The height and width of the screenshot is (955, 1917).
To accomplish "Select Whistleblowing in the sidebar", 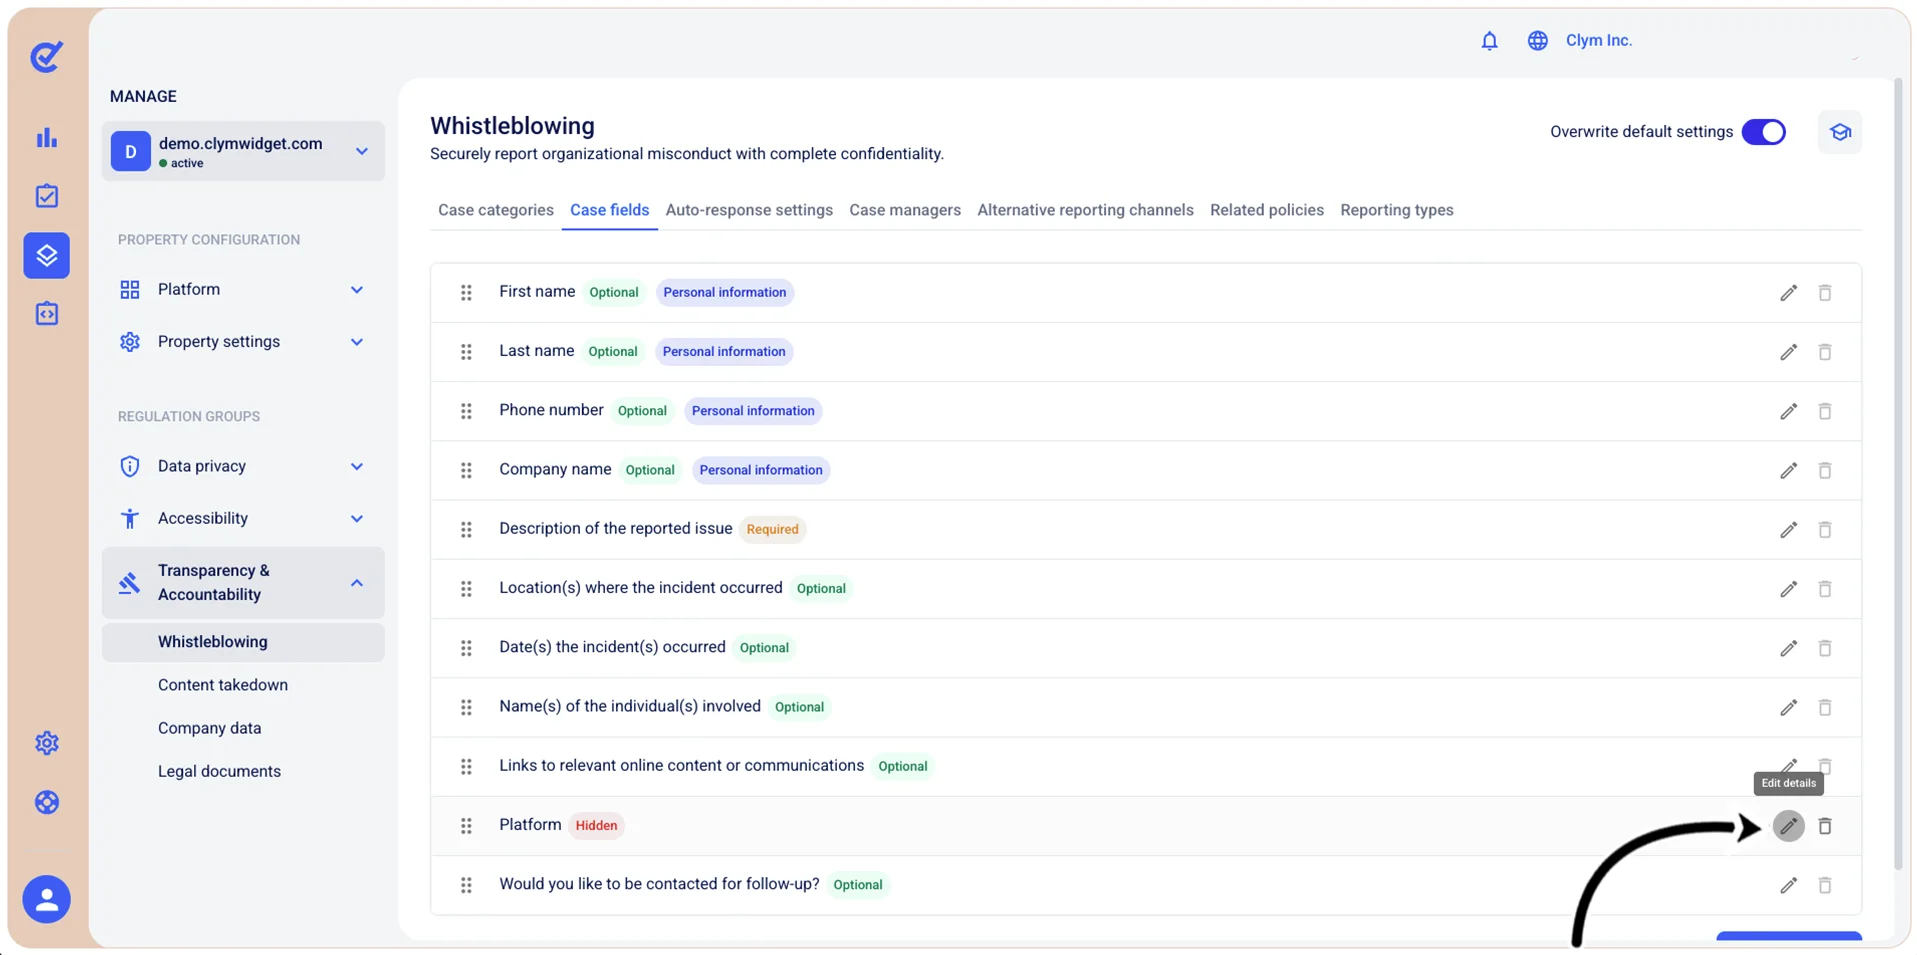I will [243, 642].
